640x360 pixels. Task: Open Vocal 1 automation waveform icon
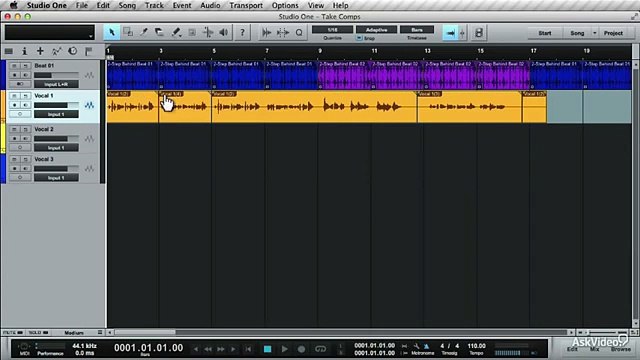pos(89,105)
